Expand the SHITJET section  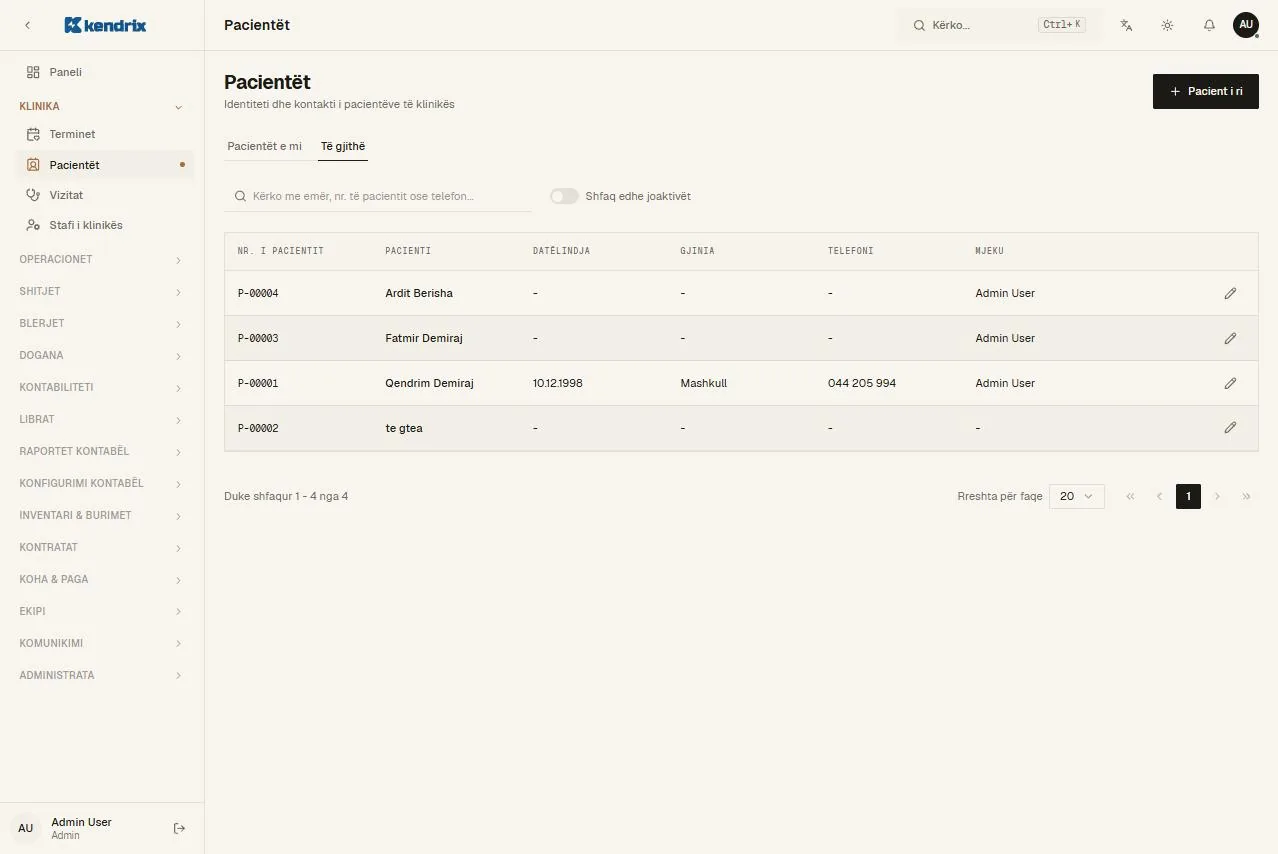101,291
